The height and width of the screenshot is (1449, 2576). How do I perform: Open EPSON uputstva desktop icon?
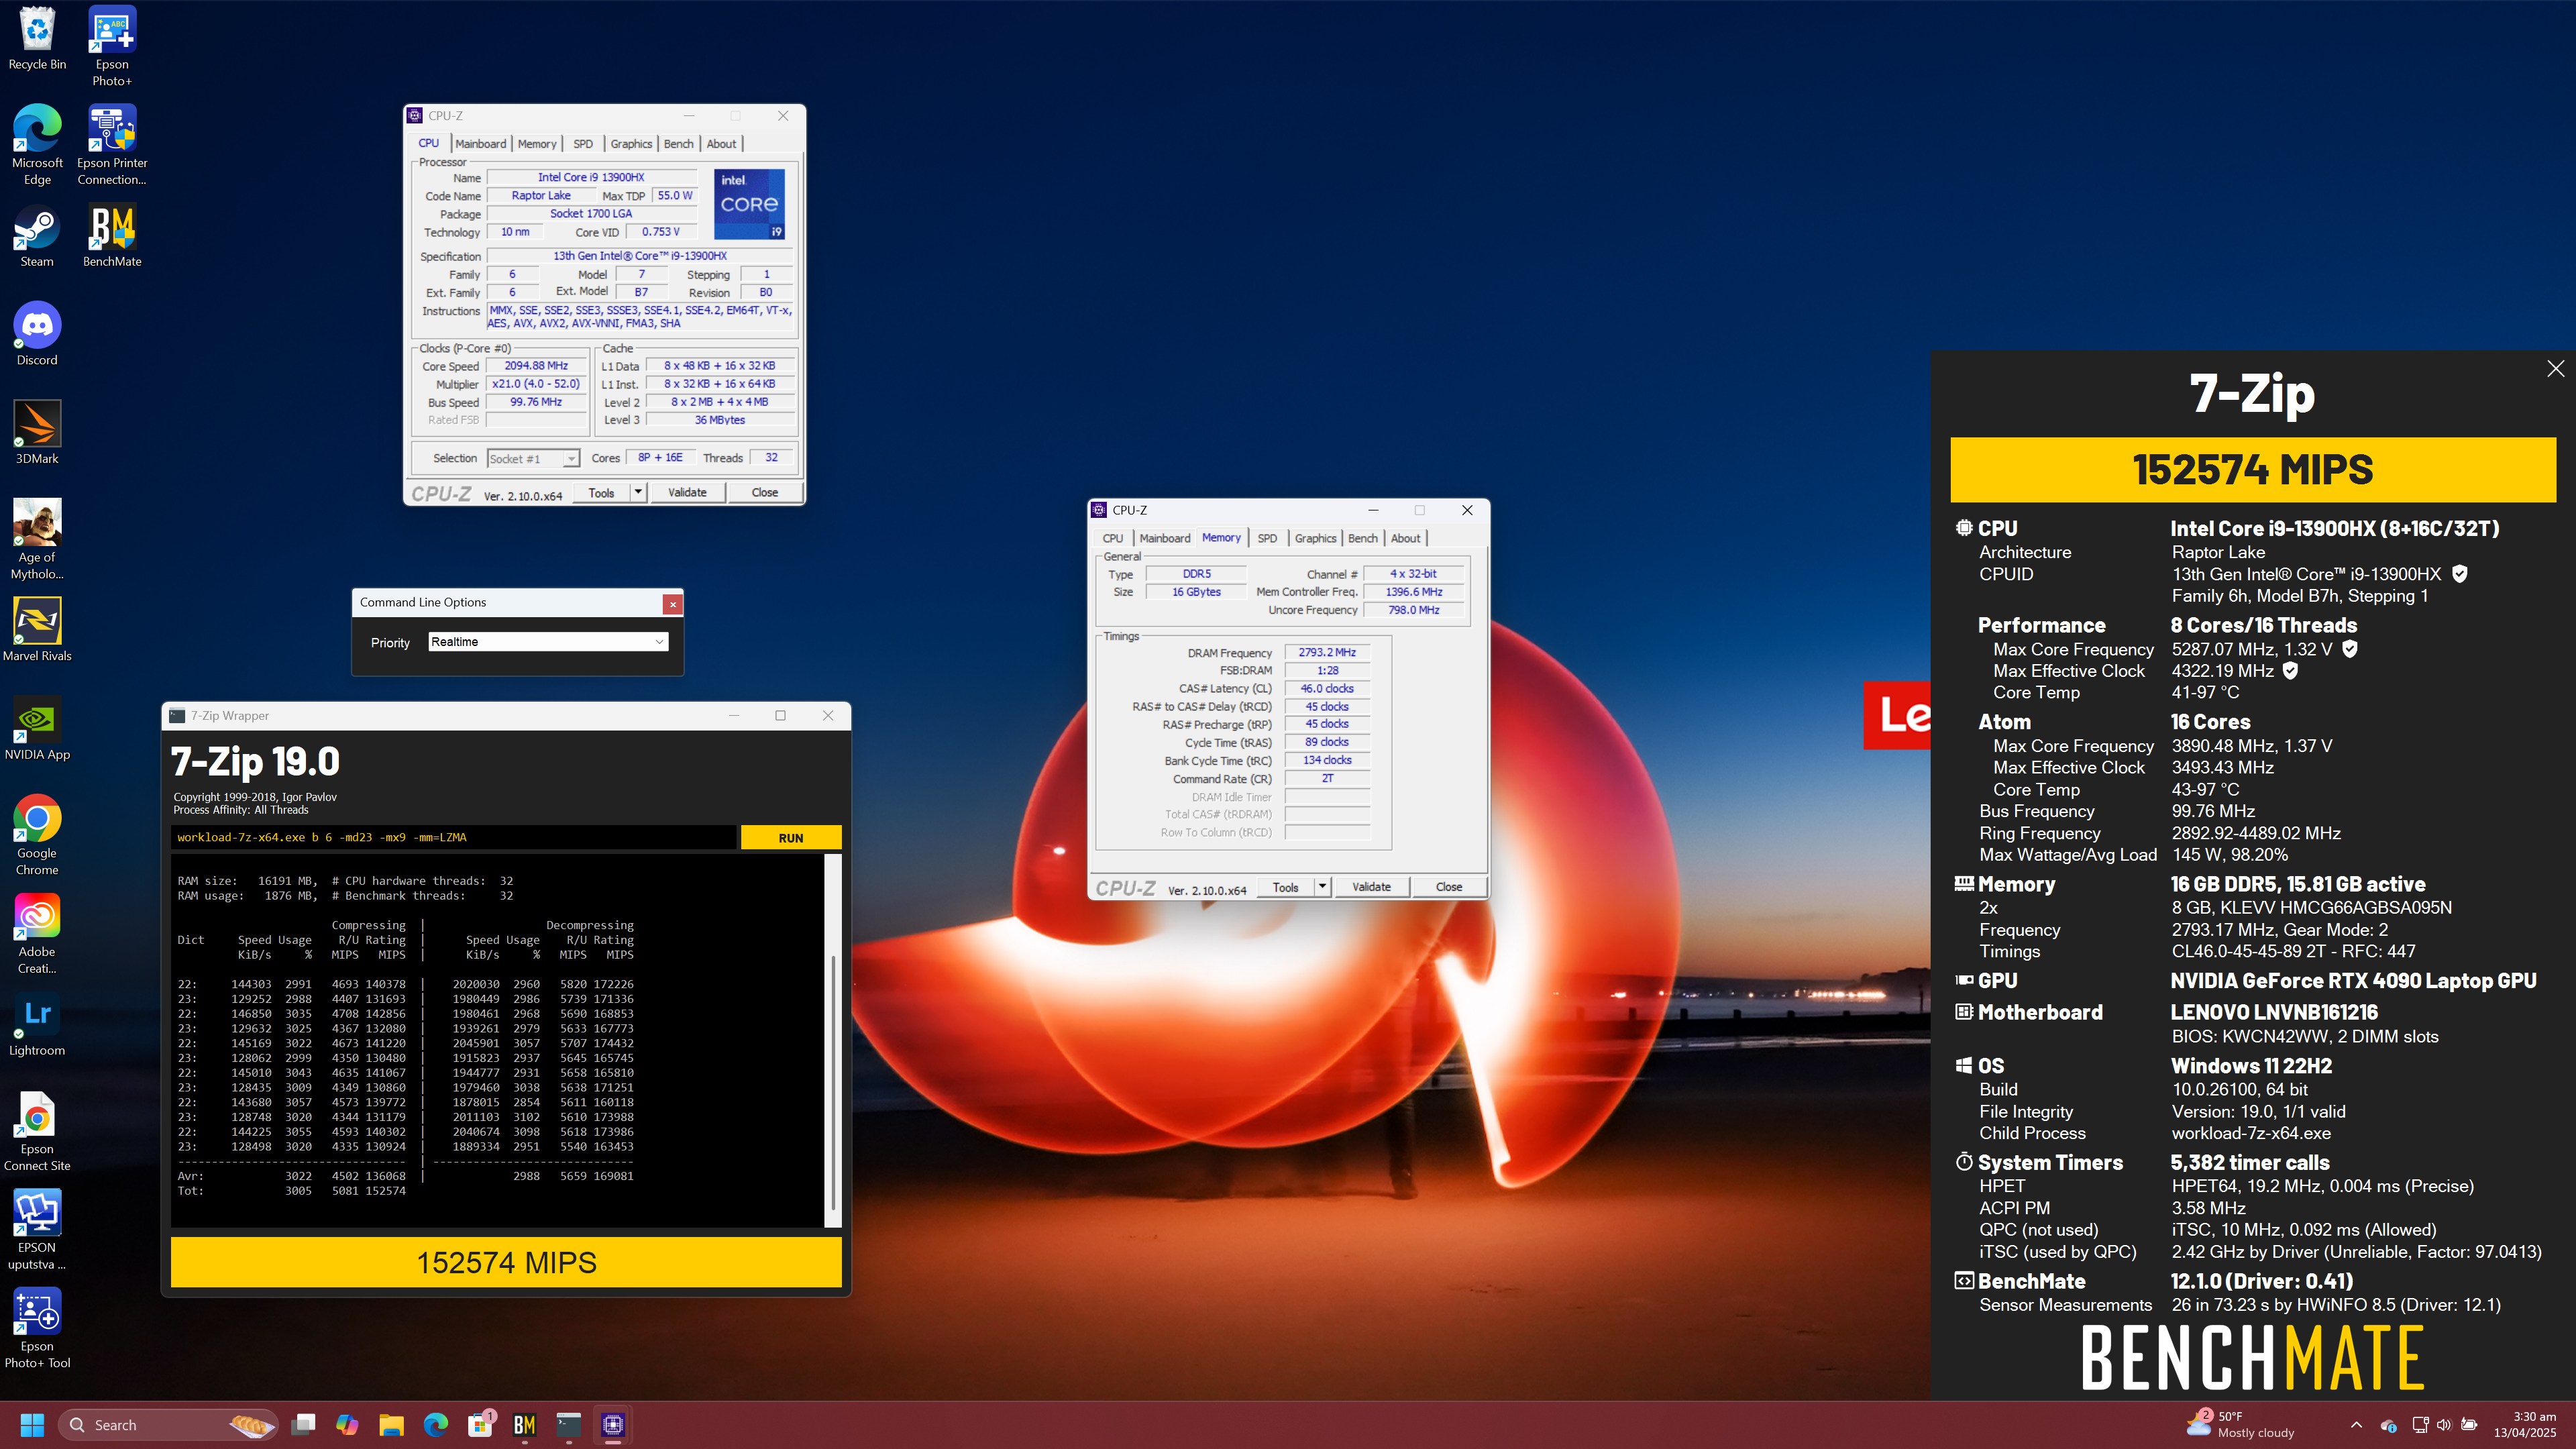click(x=37, y=1229)
